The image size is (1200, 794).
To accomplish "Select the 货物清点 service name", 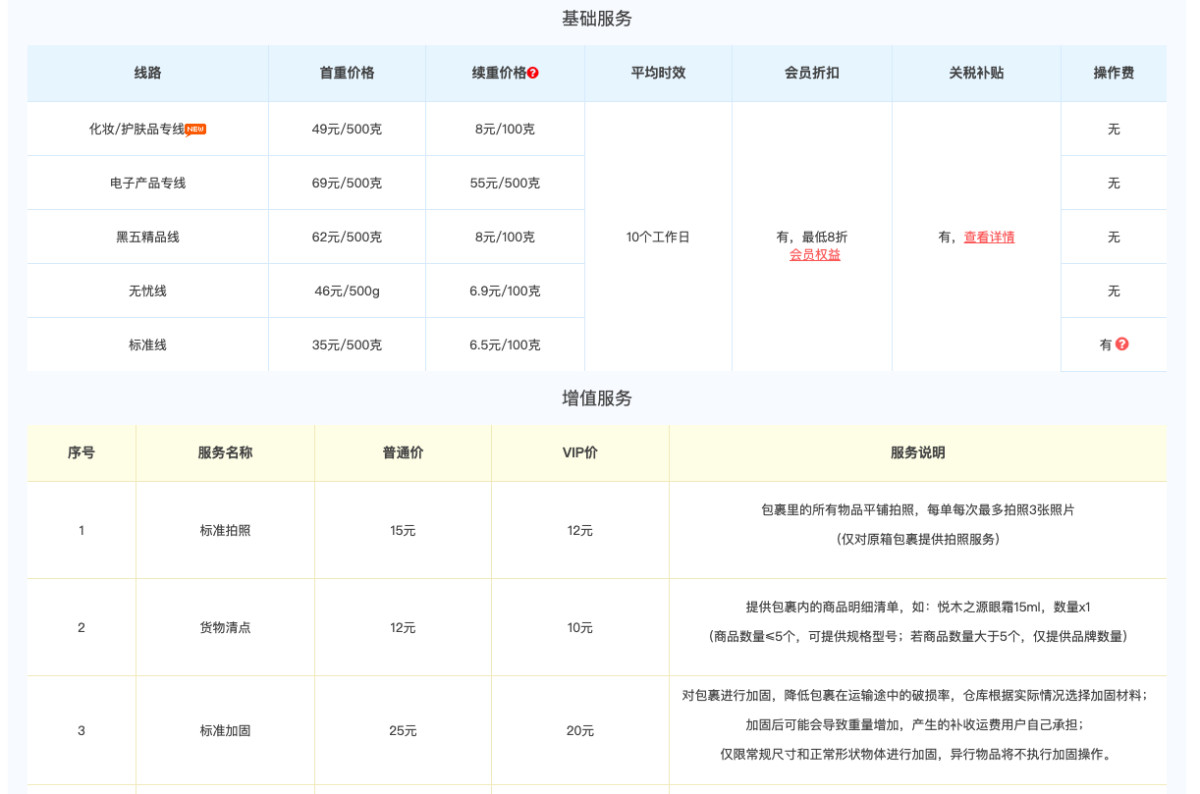I will pos(225,627).
